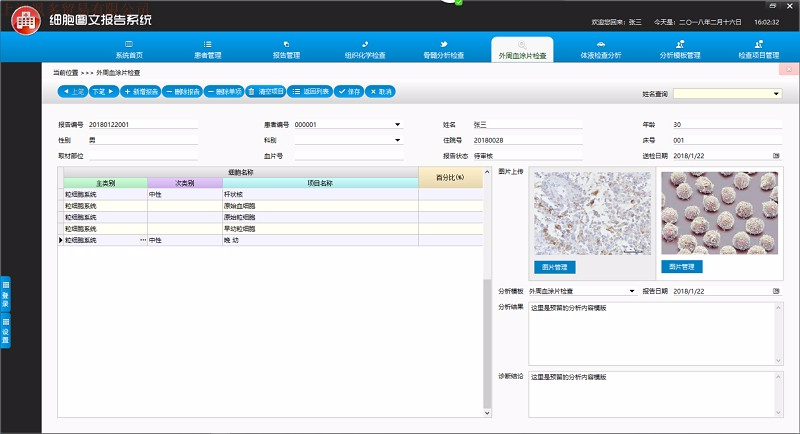Select the 外周血涂片检查 tab
800x434 pixels.
tap(522, 49)
